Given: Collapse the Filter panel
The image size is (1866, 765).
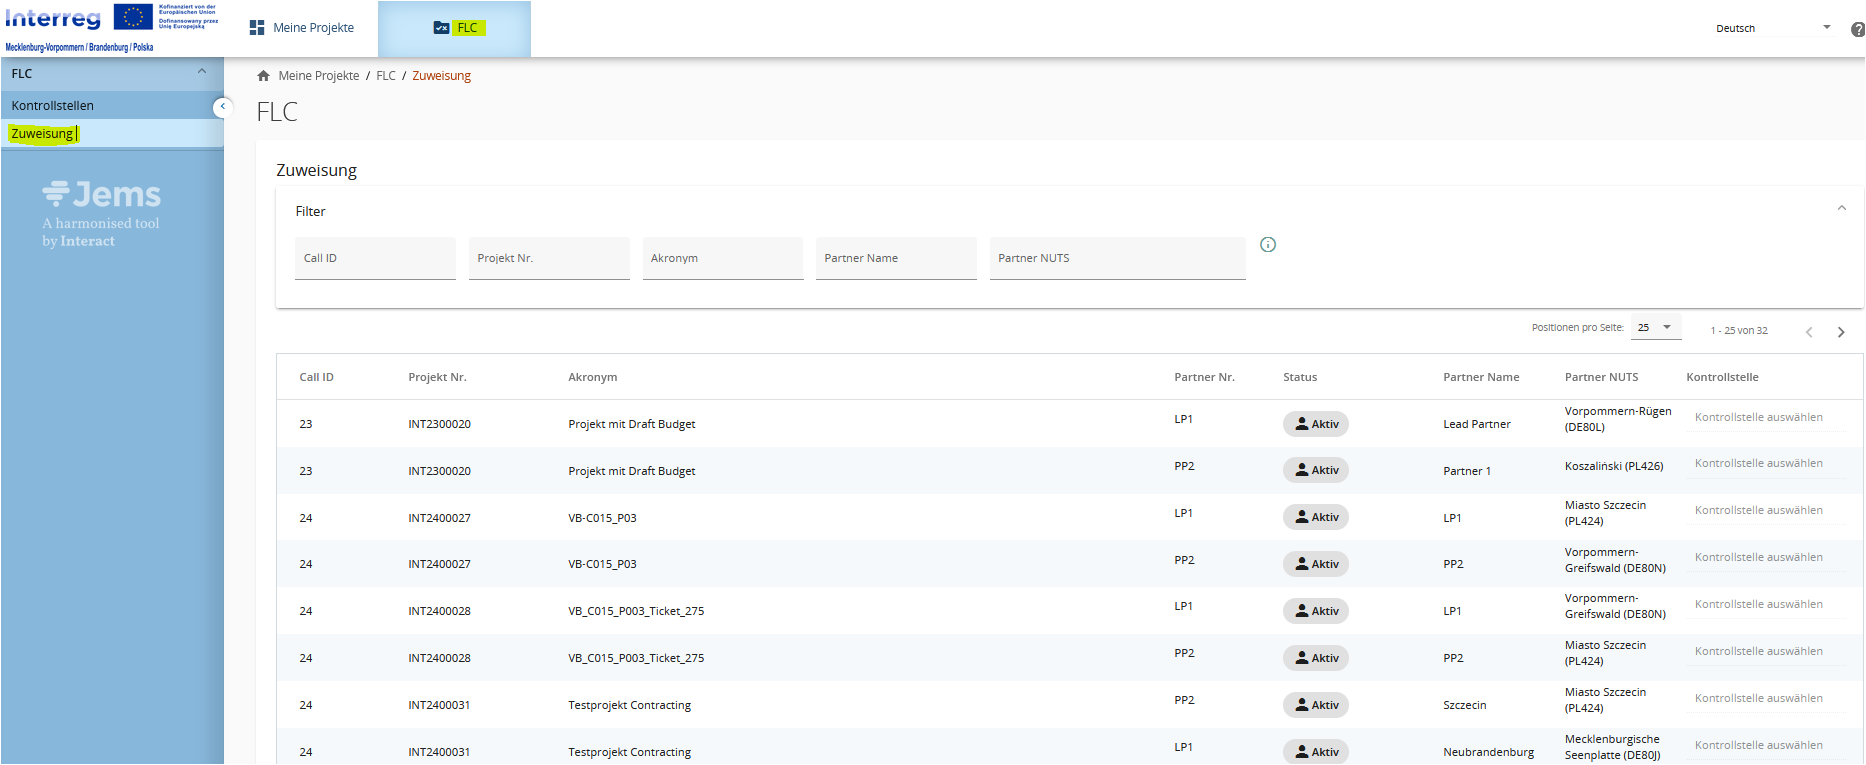Looking at the screenshot, I should 1841,209.
